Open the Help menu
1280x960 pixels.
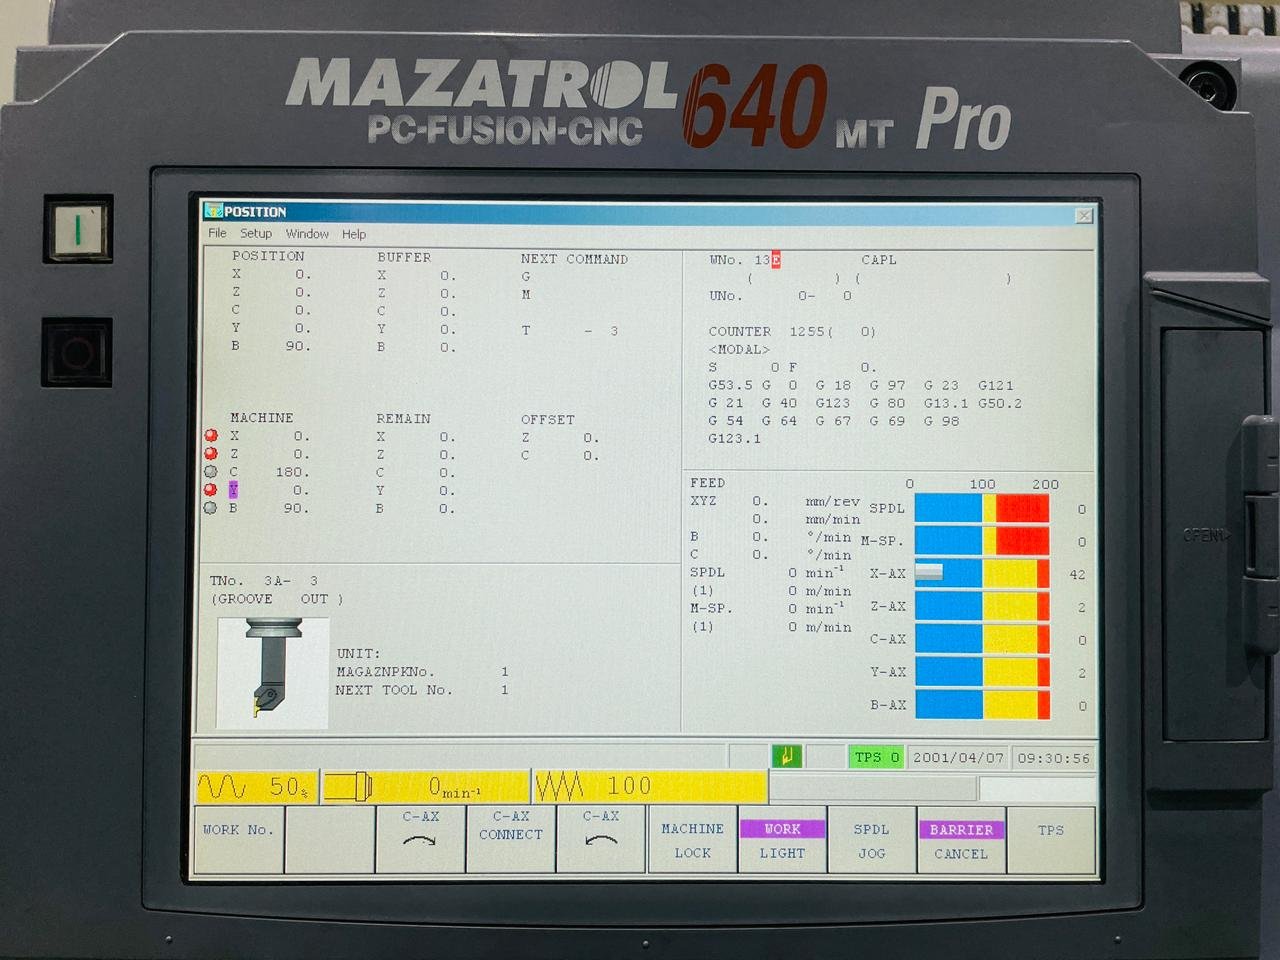(x=354, y=234)
